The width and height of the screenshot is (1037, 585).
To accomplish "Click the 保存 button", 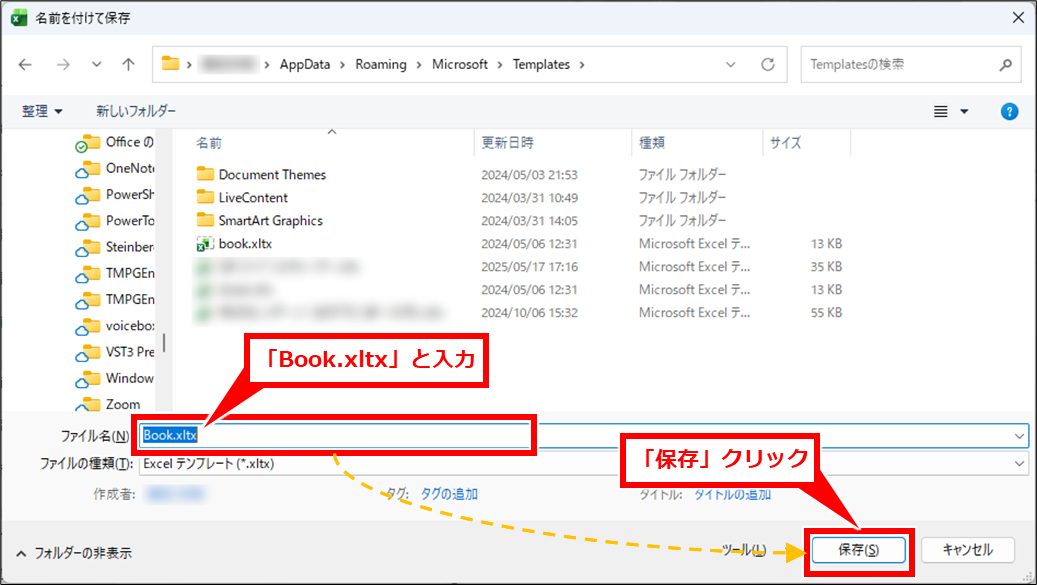I will coord(858,549).
